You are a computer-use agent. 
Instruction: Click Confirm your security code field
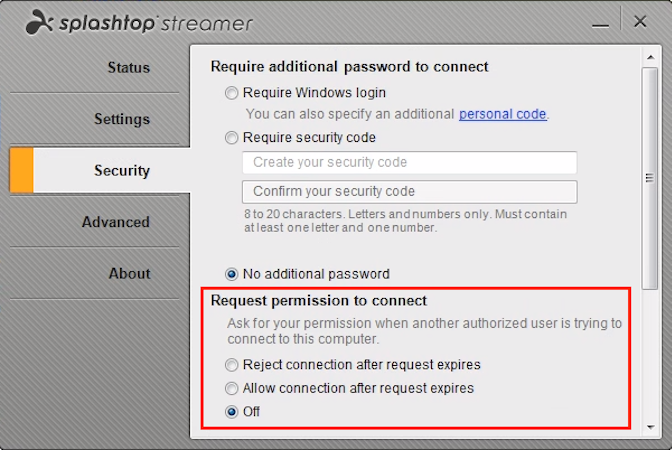pos(409,192)
